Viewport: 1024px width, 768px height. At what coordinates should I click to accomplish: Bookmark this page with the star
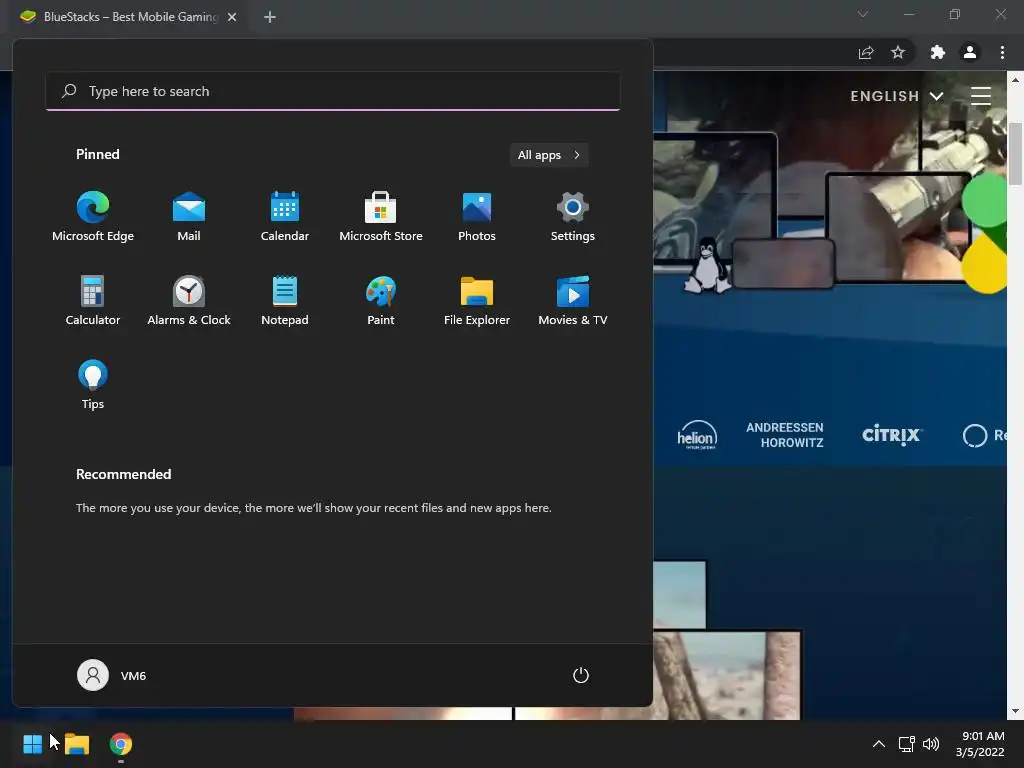[898, 53]
